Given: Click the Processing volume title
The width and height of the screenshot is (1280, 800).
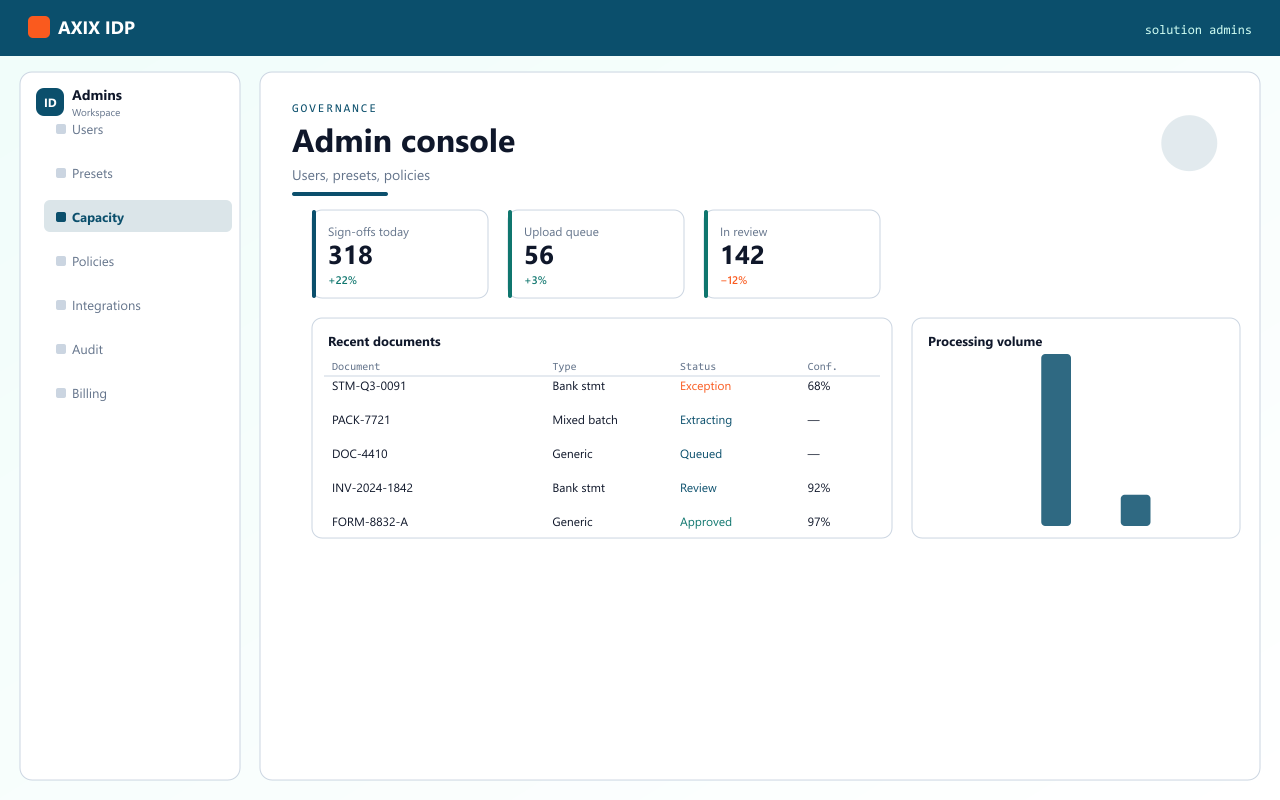Looking at the screenshot, I should [x=985, y=342].
